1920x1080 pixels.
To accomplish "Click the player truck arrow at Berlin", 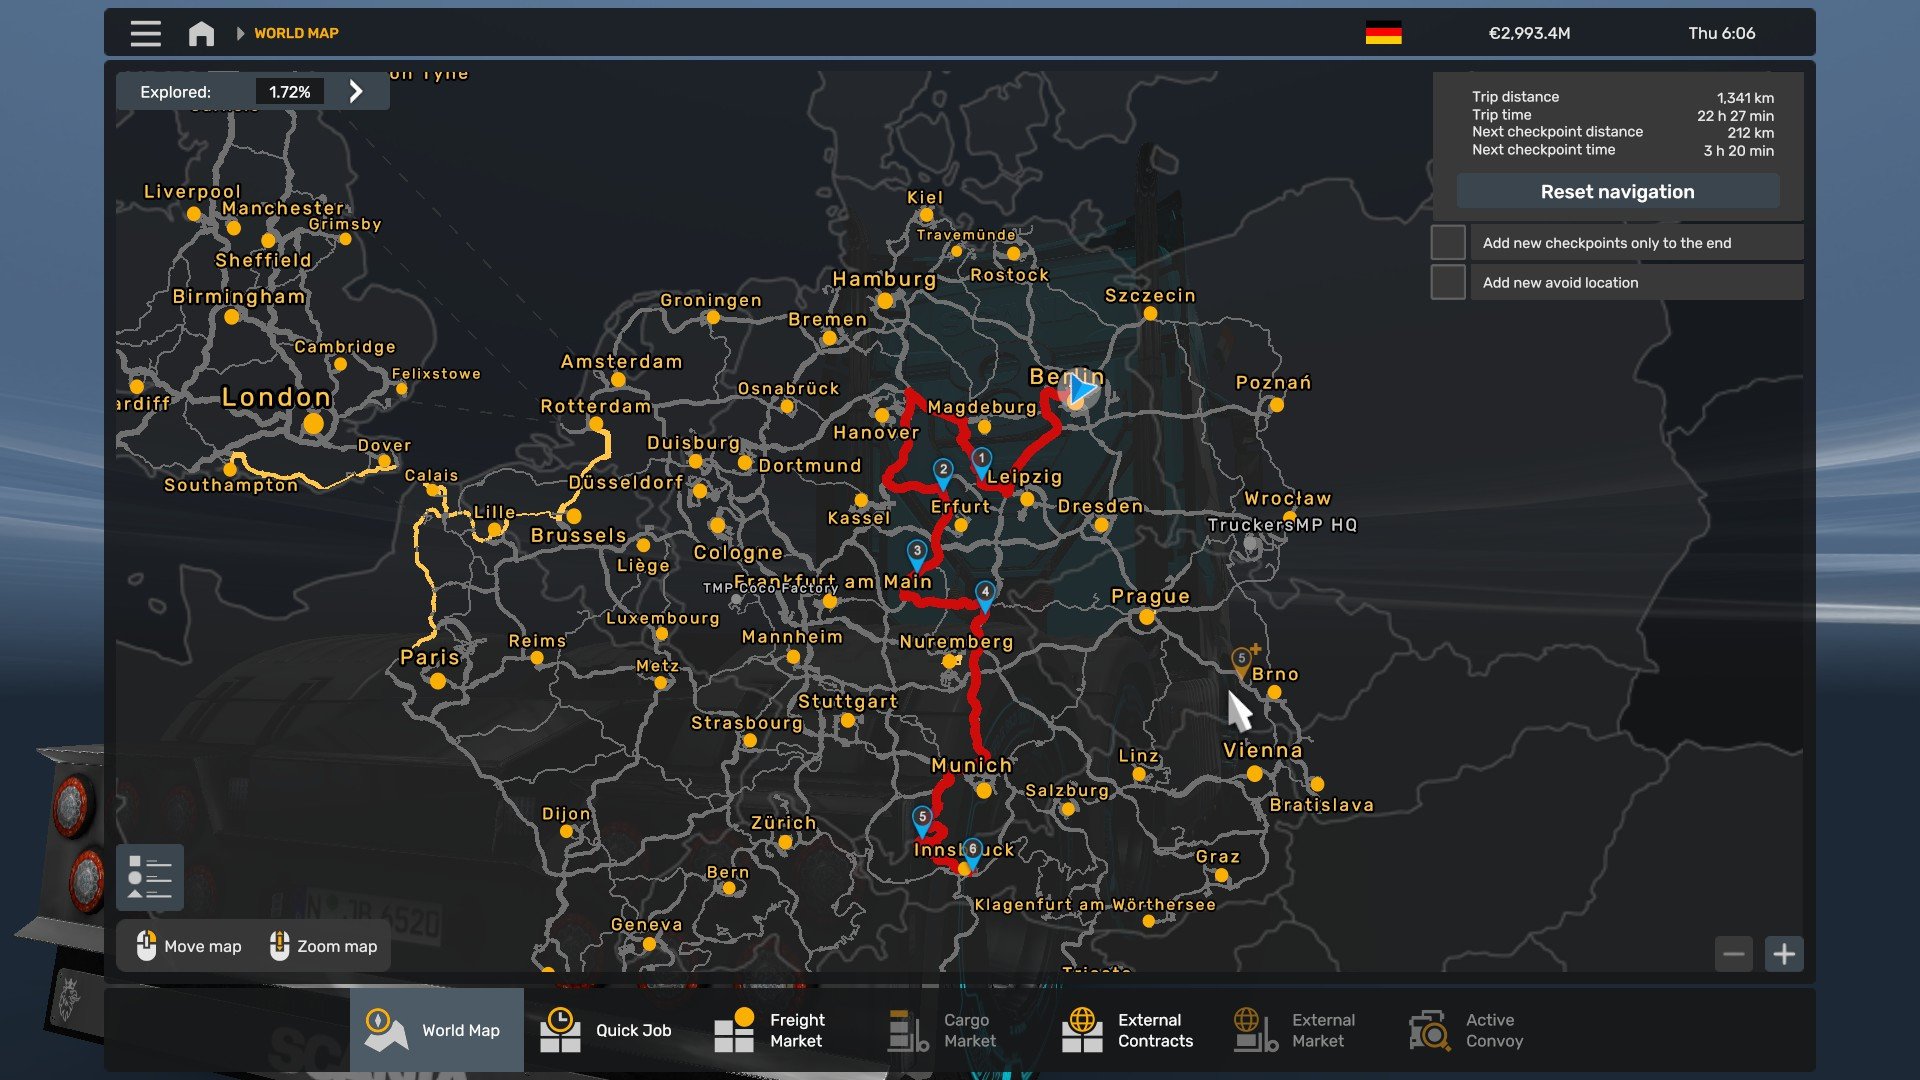I will (1080, 389).
